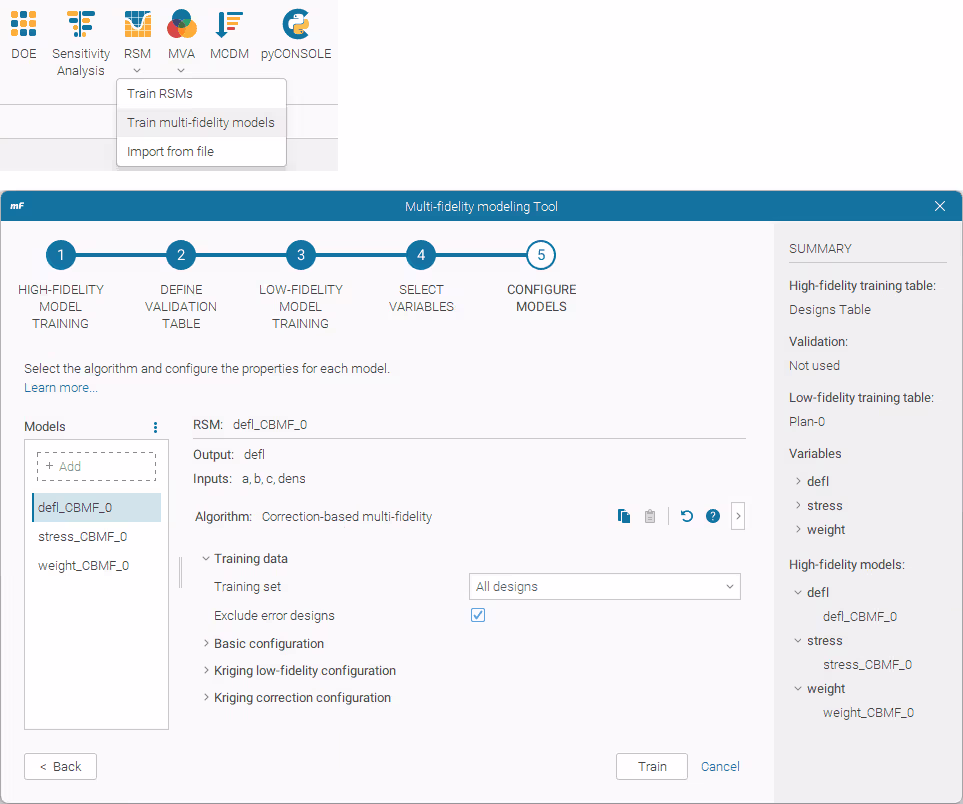
Task: Click the copy configuration icon
Action: [x=624, y=517]
